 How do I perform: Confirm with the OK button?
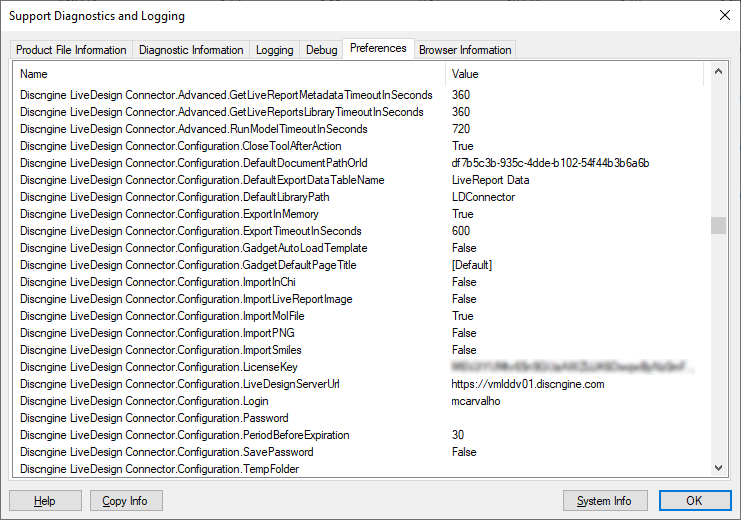point(695,501)
